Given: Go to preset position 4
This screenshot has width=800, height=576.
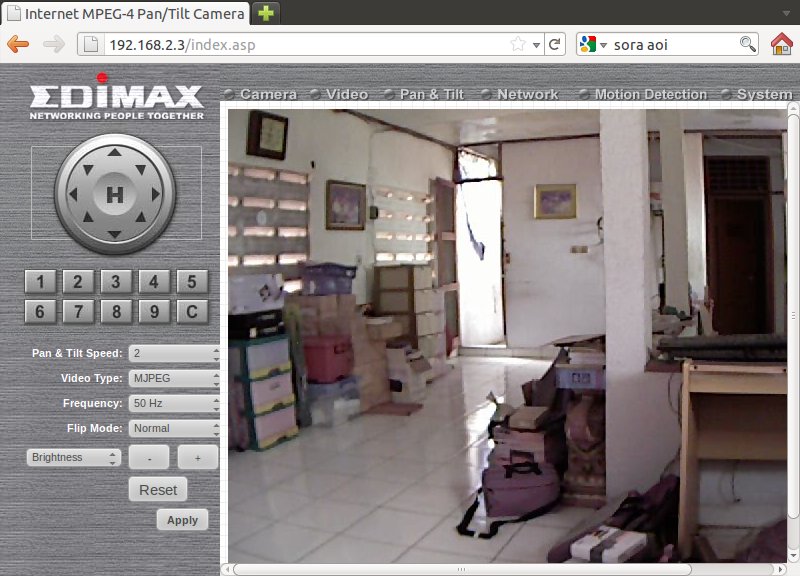Looking at the screenshot, I should [154, 282].
